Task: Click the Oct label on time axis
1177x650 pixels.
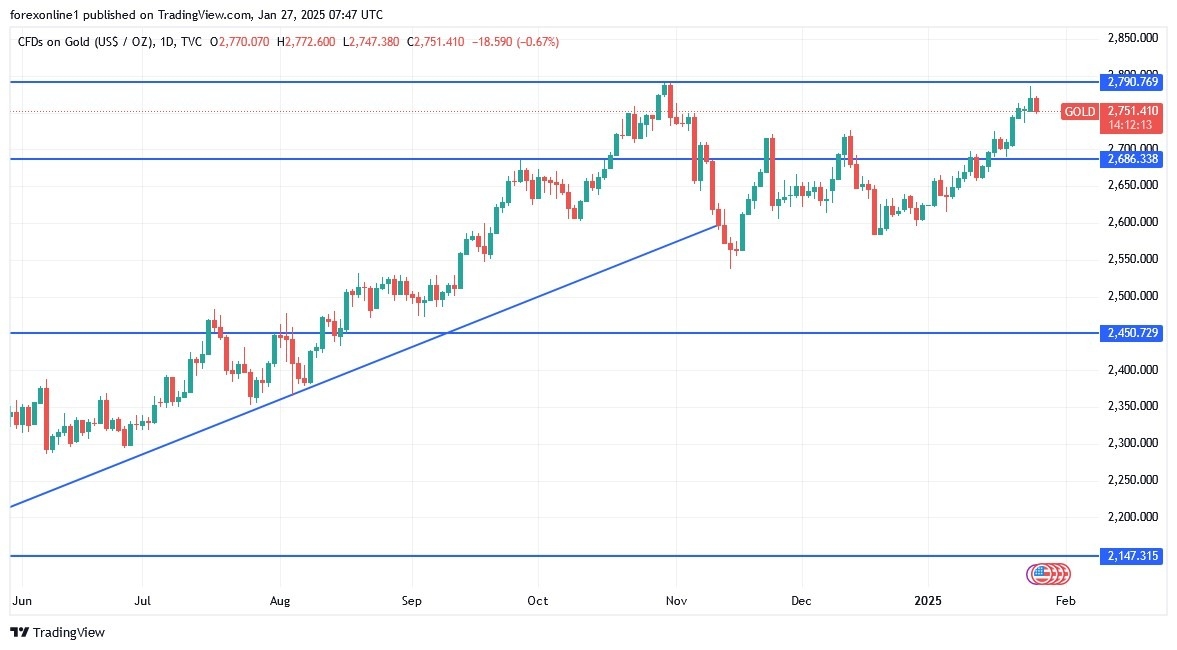Action: [538, 601]
